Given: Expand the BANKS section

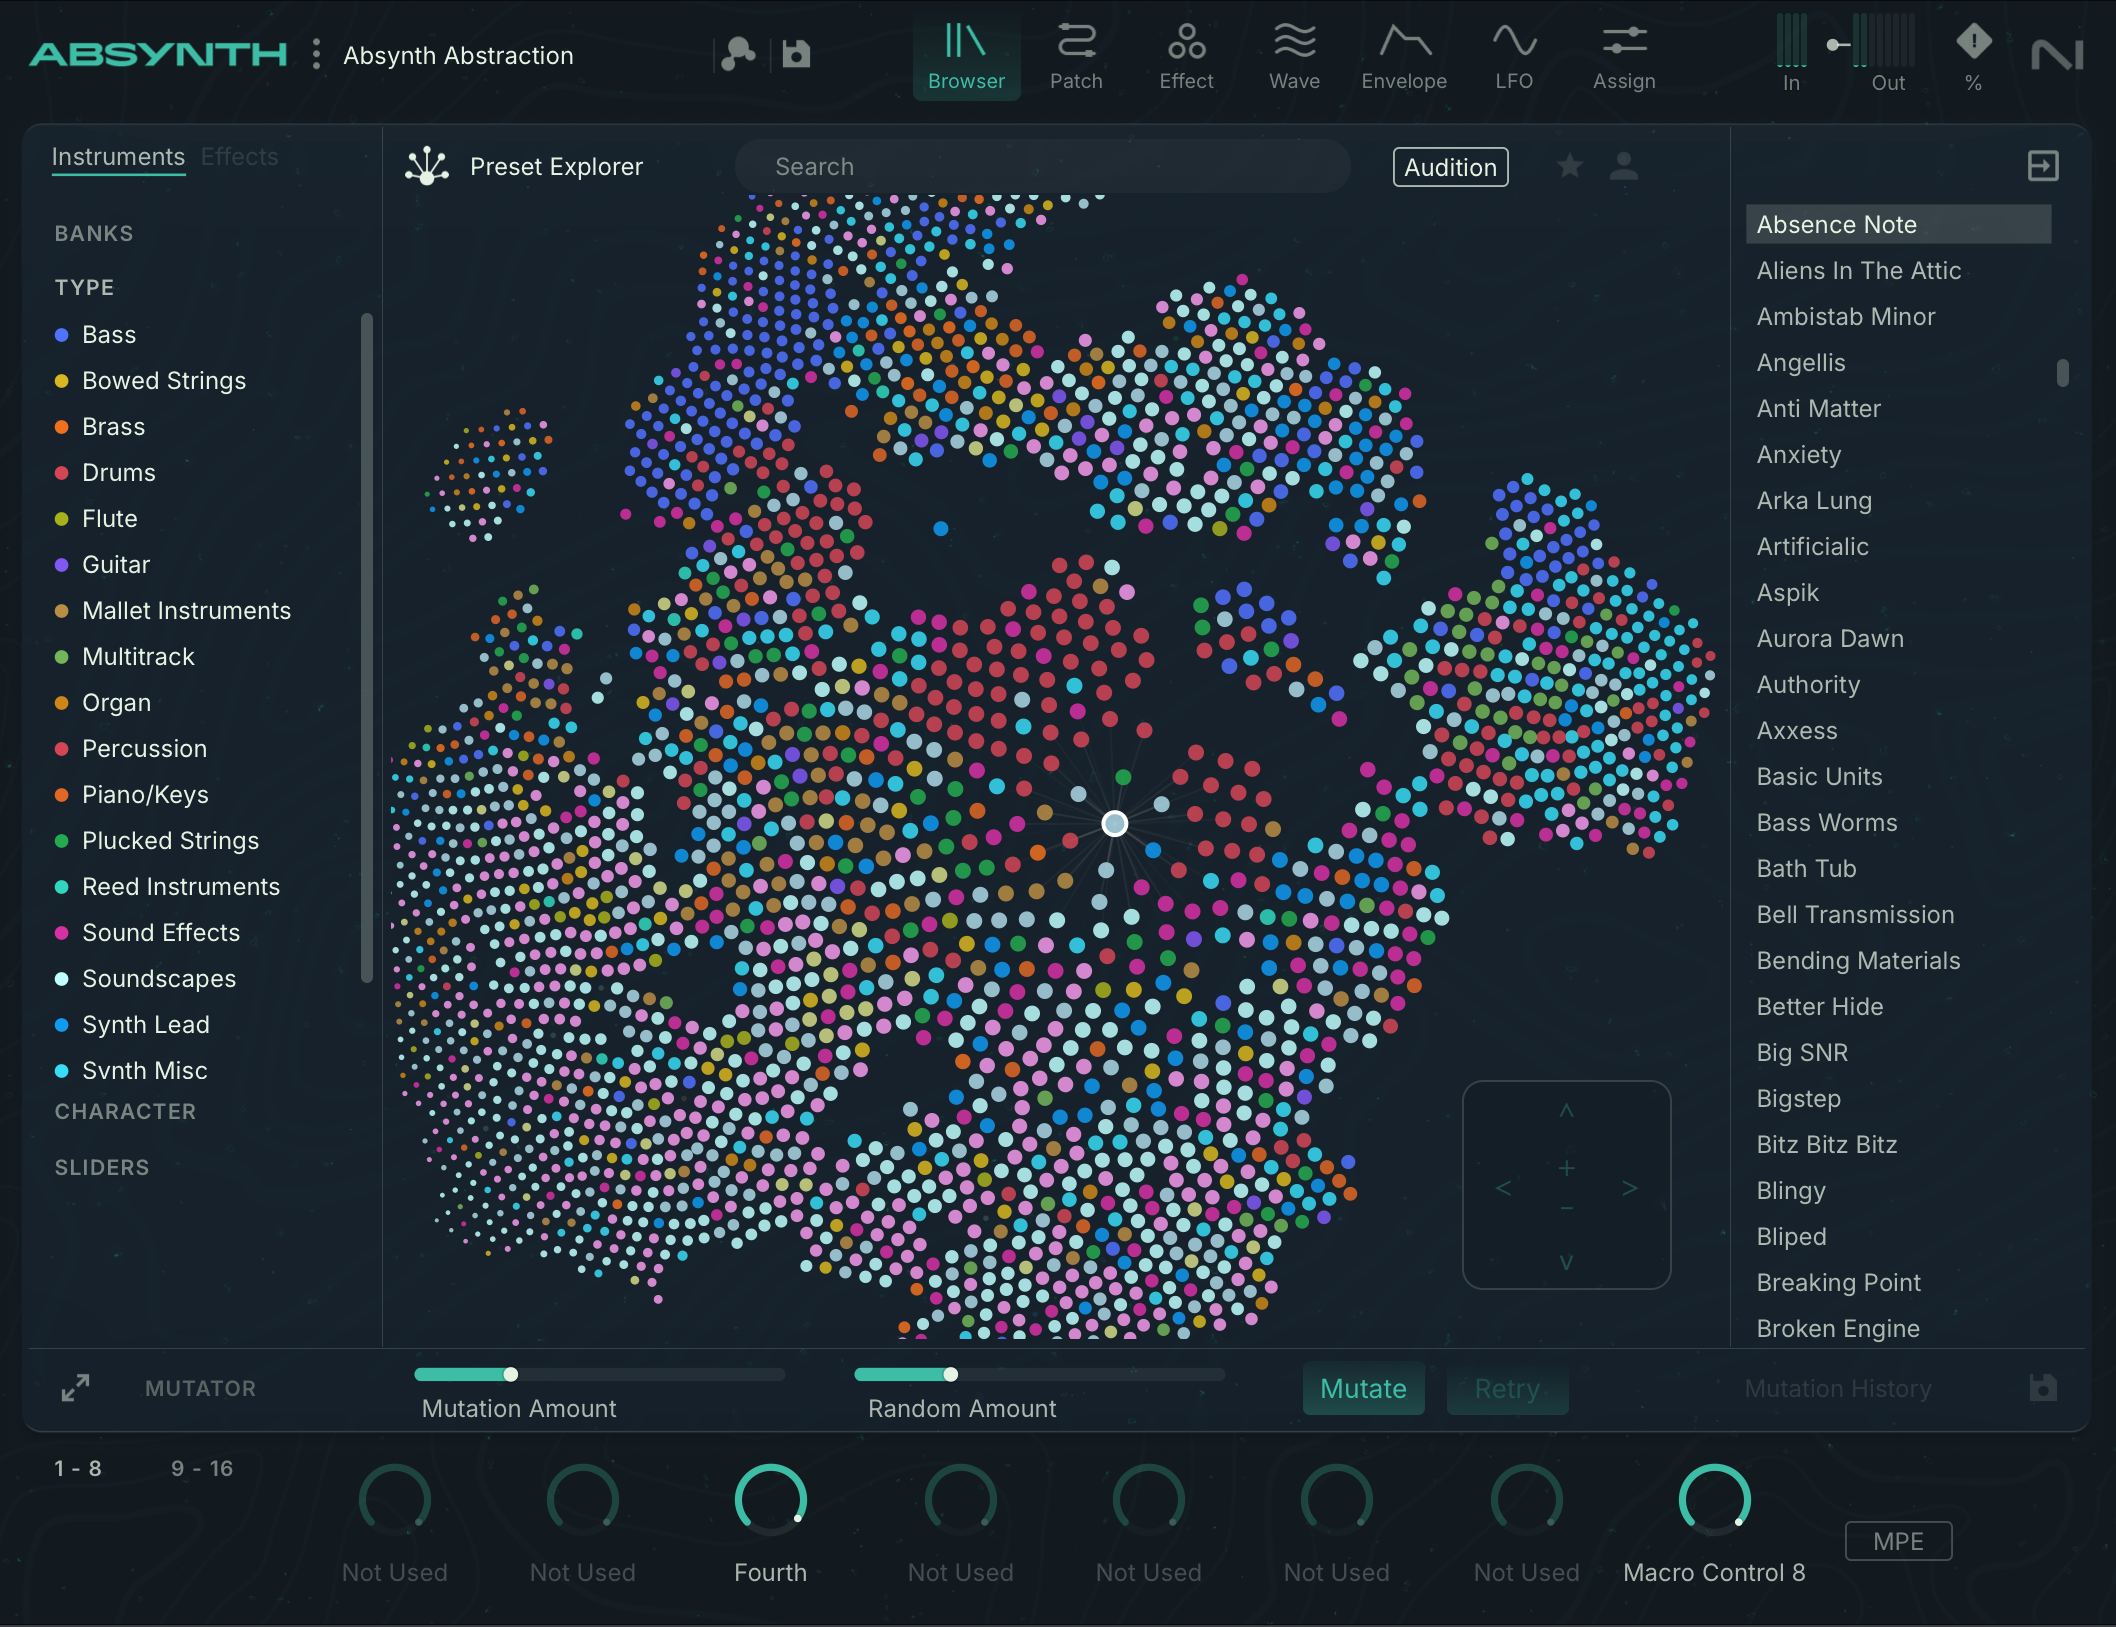Looking at the screenshot, I should coord(94,233).
